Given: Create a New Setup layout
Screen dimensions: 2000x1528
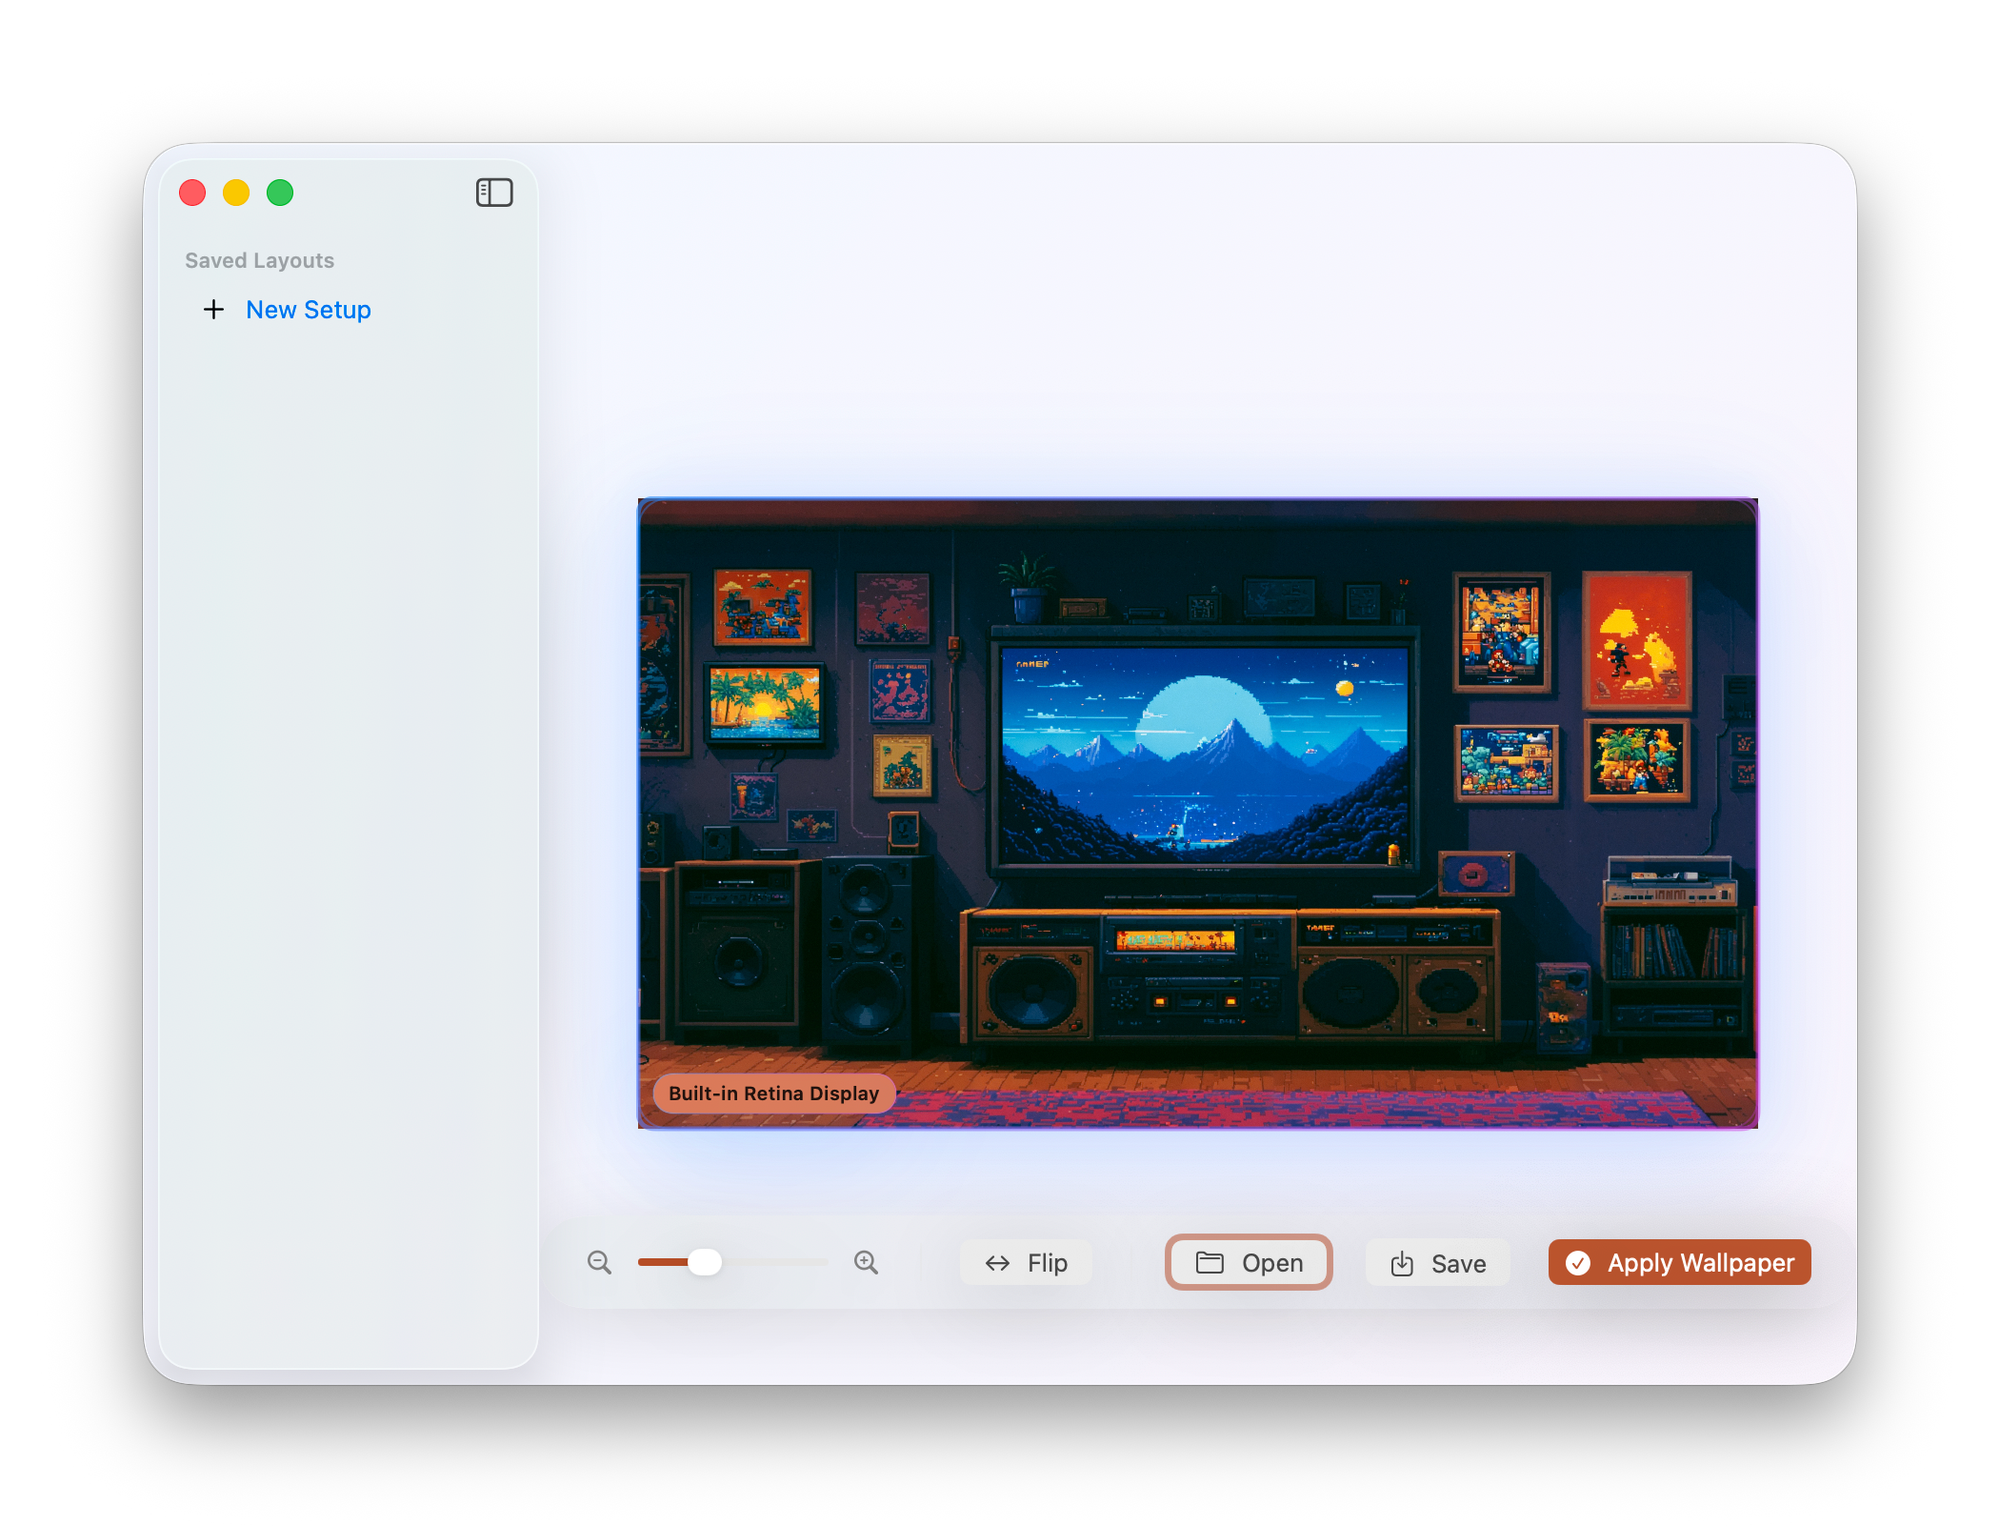Looking at the screenshot, I should pos(308,310).
